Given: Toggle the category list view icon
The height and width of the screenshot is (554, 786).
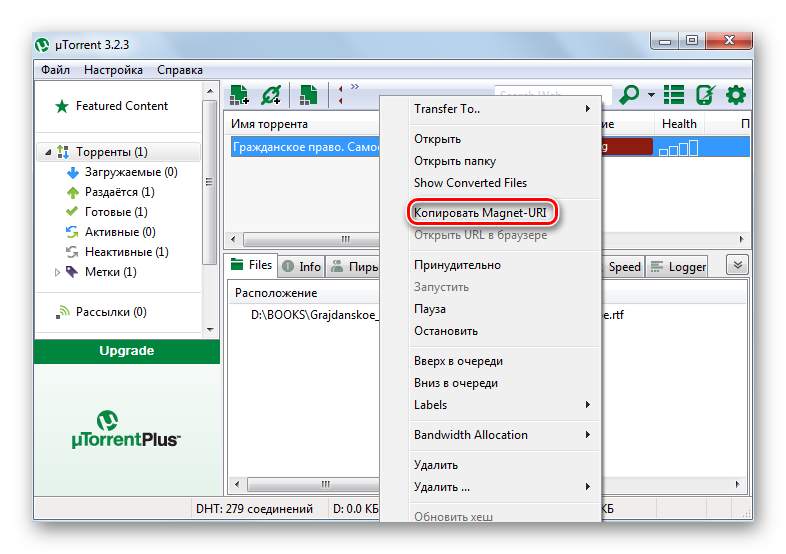Looking at the screenshot, I should tap(674, 95).
